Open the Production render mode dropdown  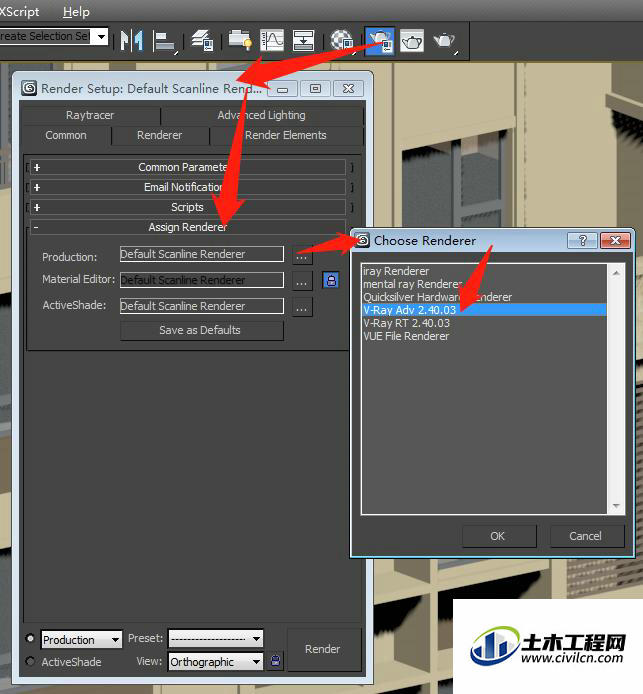81,640
